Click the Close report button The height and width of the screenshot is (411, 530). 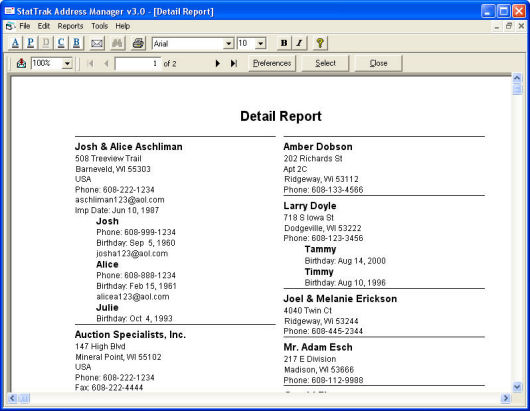(x=378, y=63)
